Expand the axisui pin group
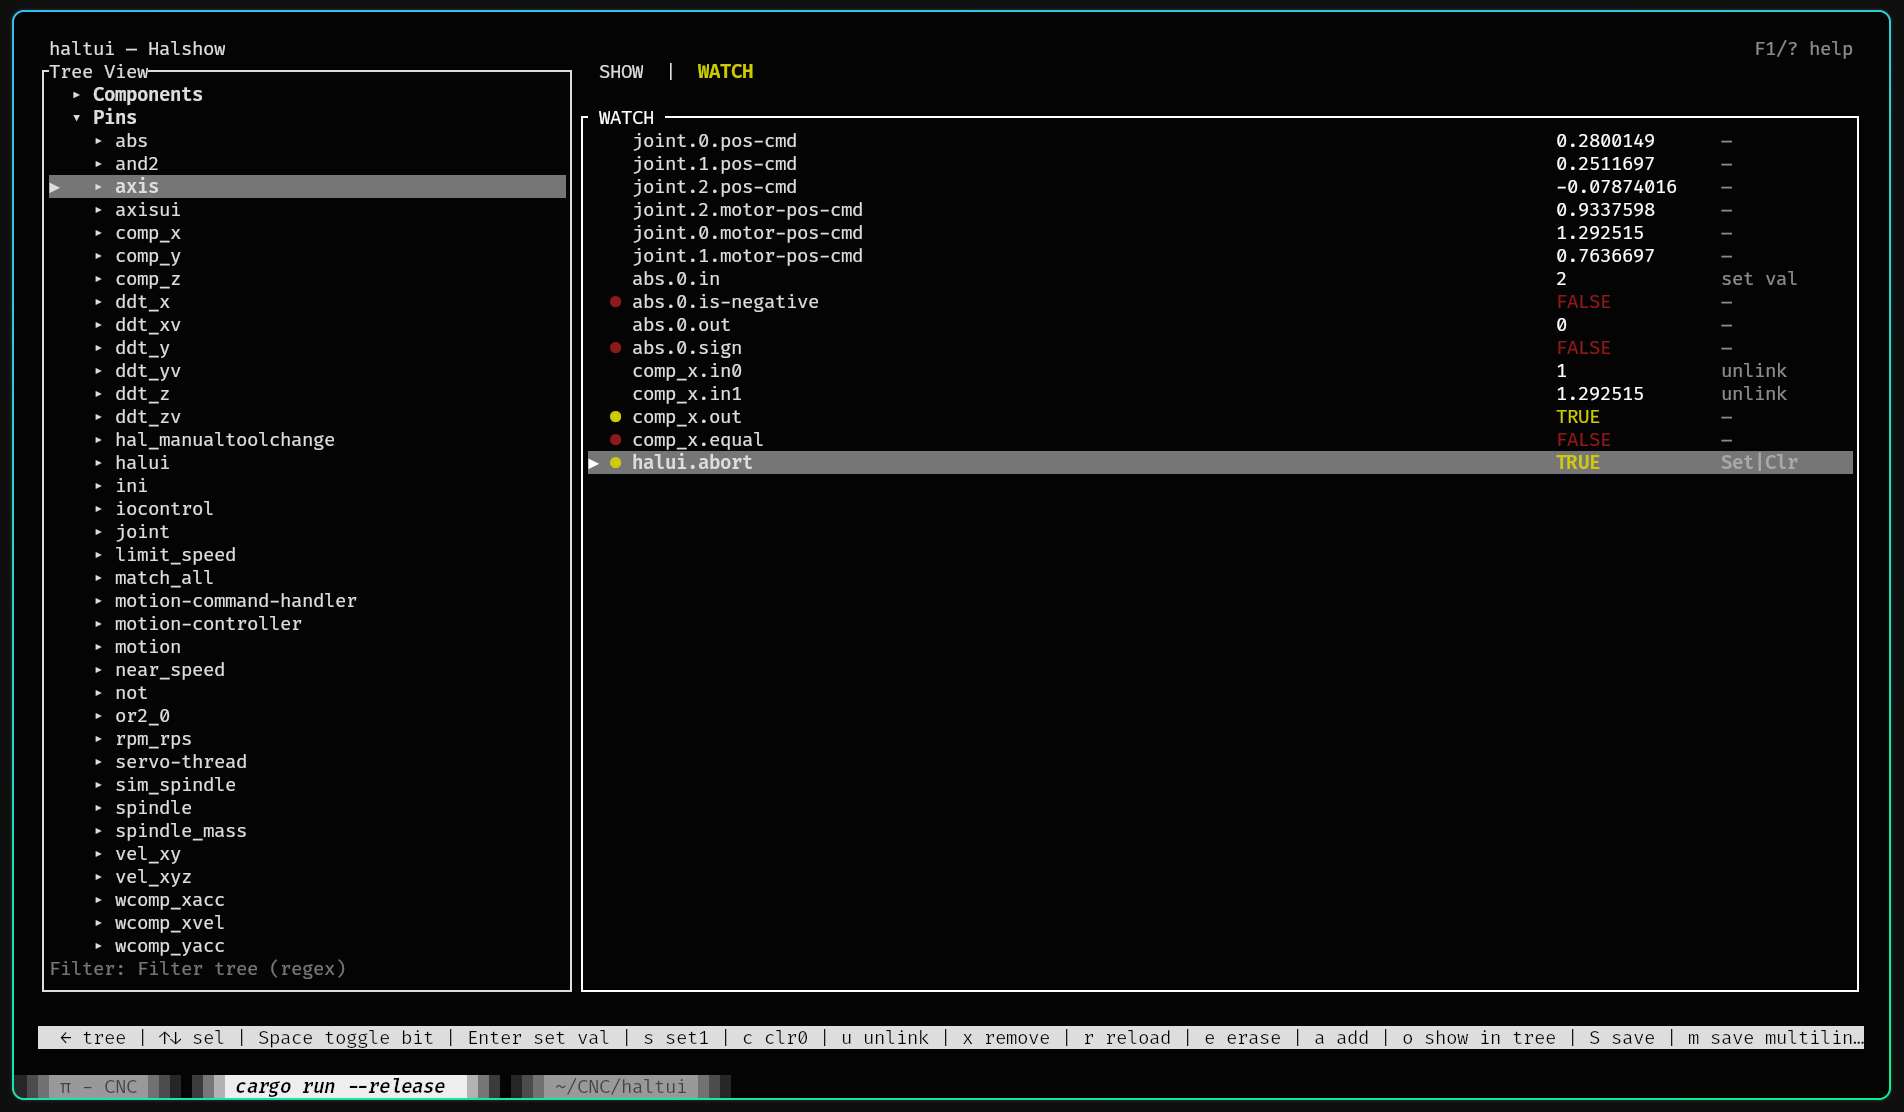The width and height of the screenshot is (1904, 1112). tap(98, 210)
